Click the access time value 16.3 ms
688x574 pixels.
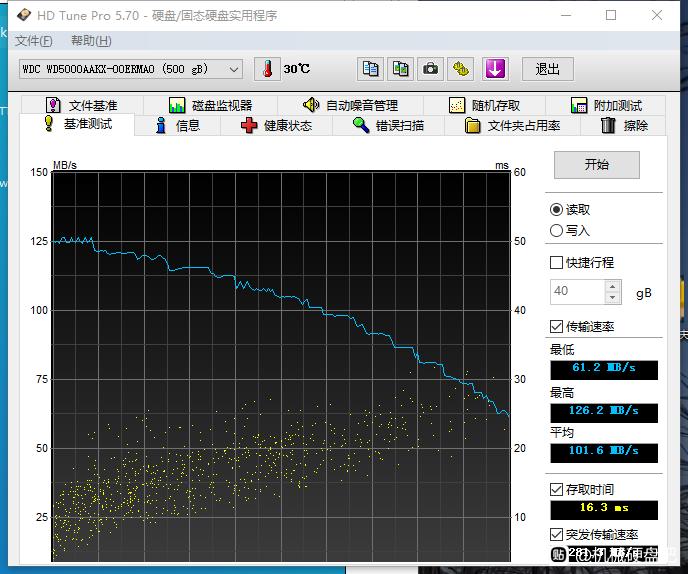[x=604, y=510]
